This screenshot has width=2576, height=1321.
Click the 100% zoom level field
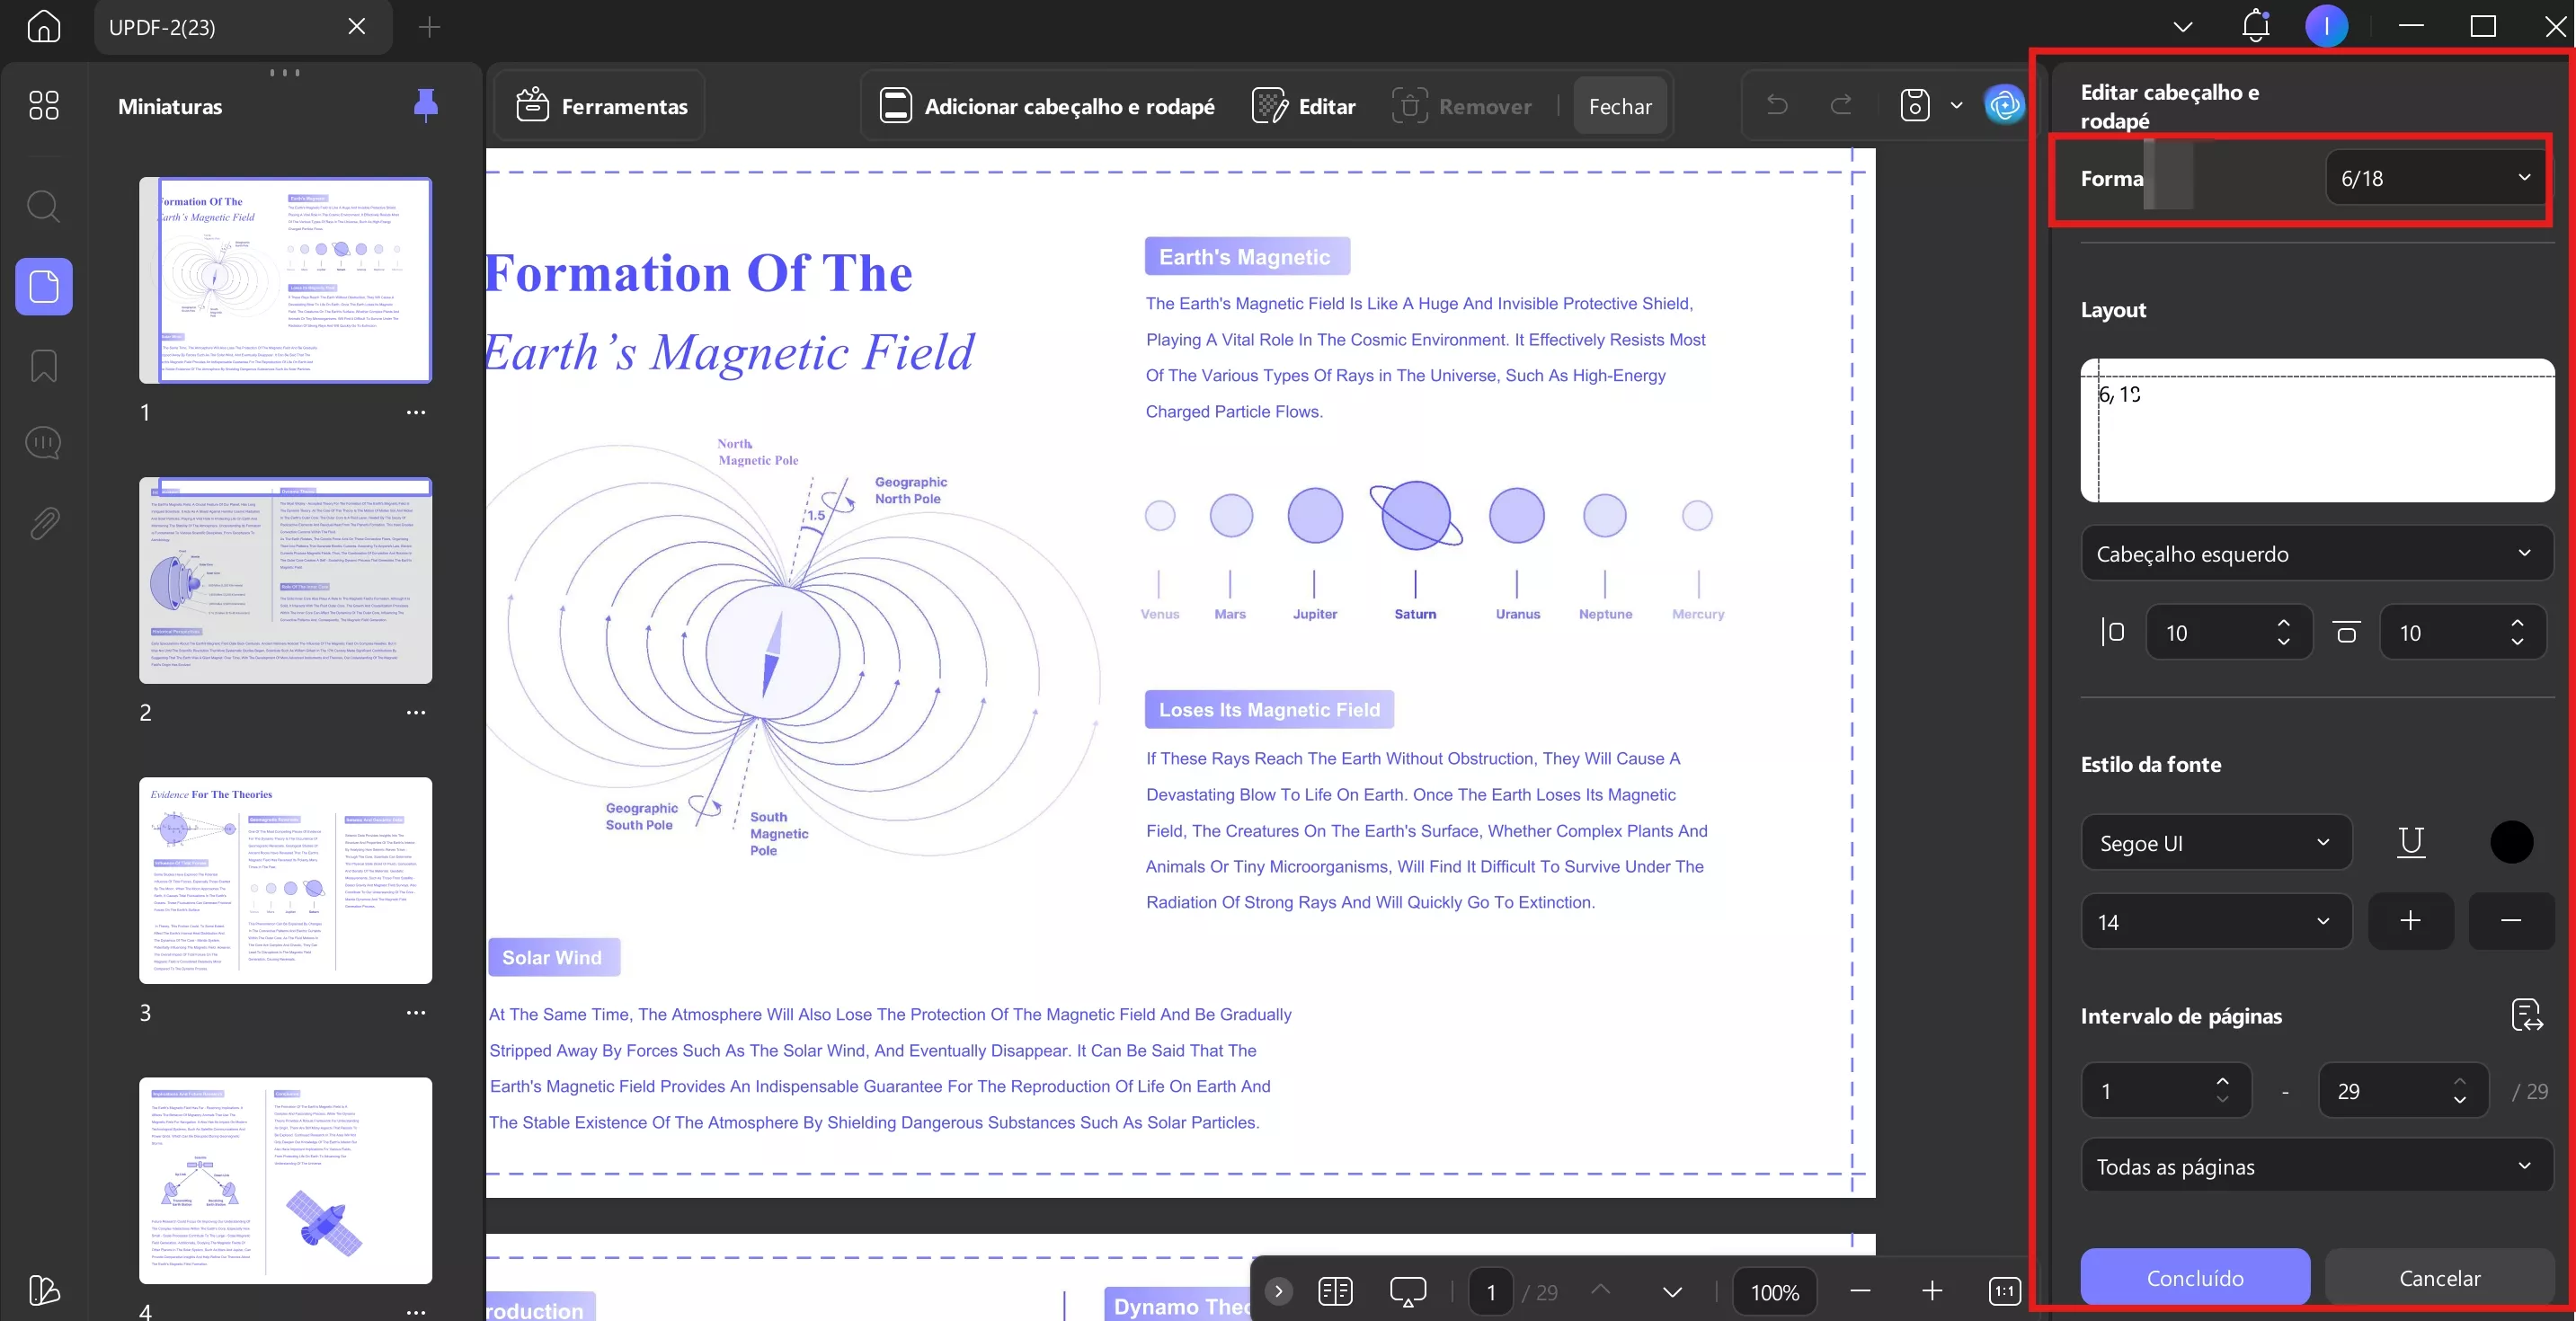[x=1774, y=1292]
